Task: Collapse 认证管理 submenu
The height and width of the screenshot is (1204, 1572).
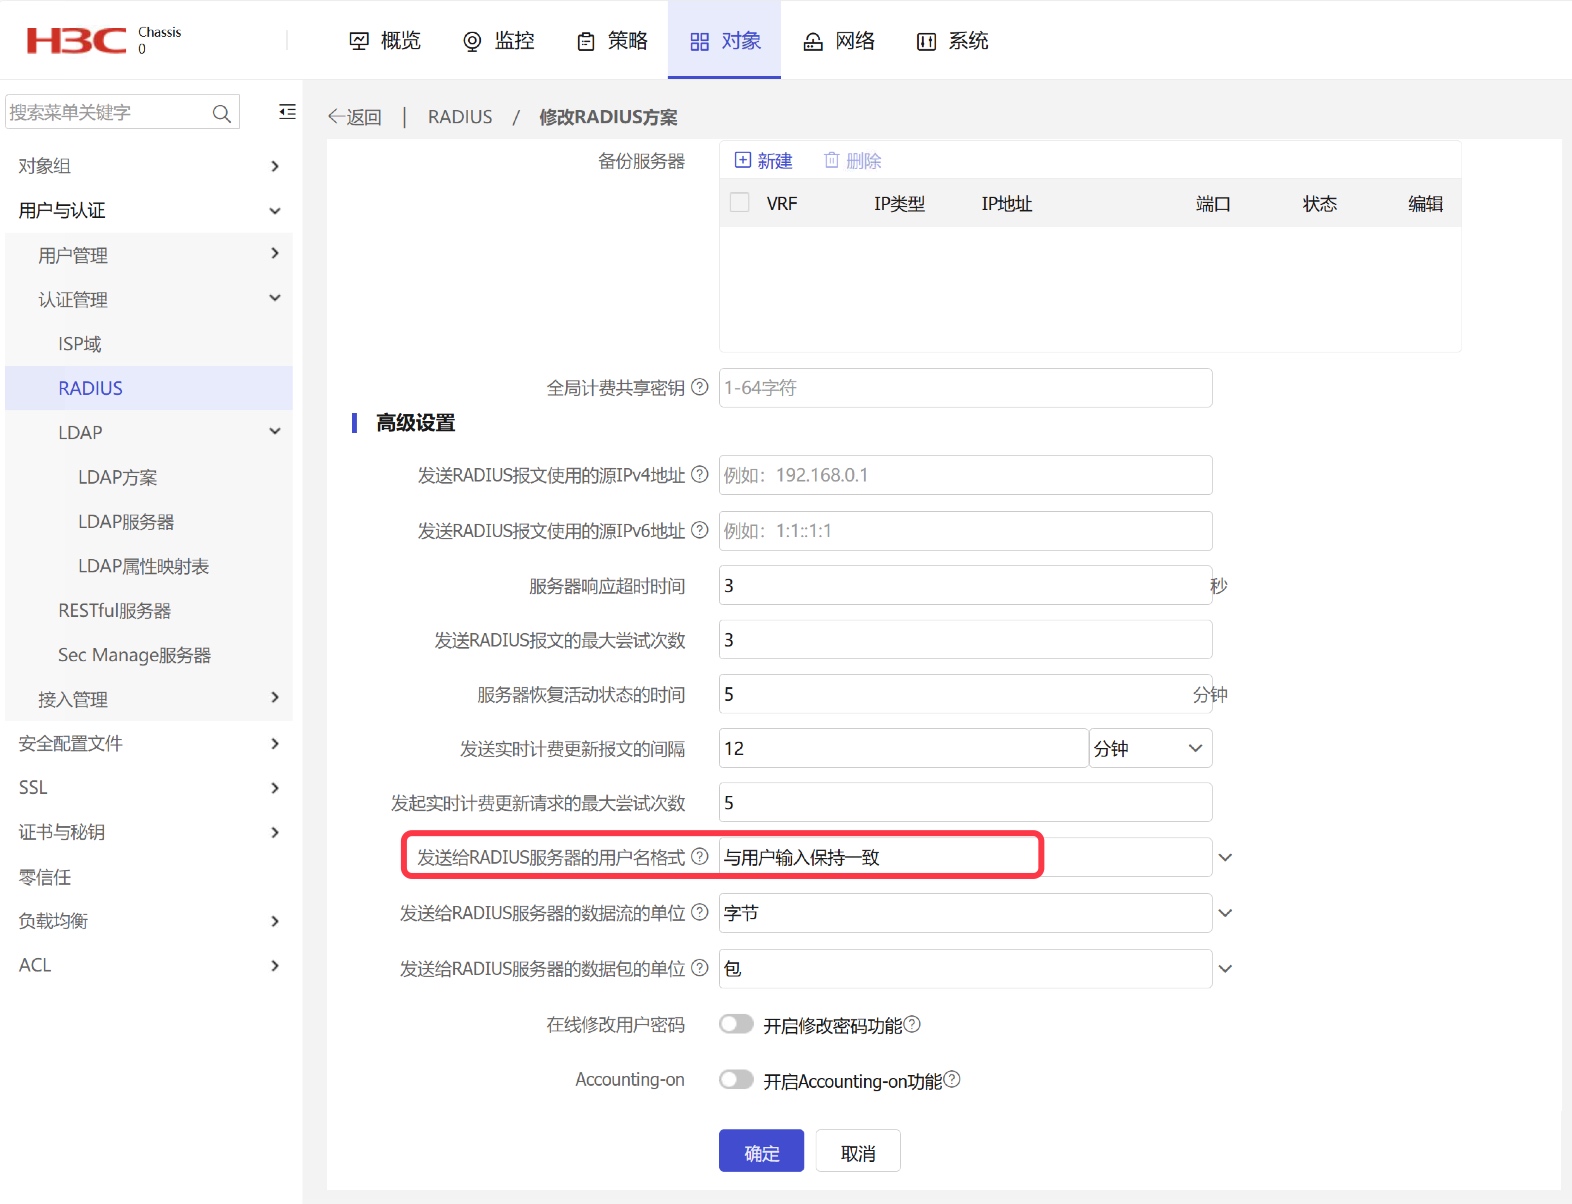Action: pos(275,298)
